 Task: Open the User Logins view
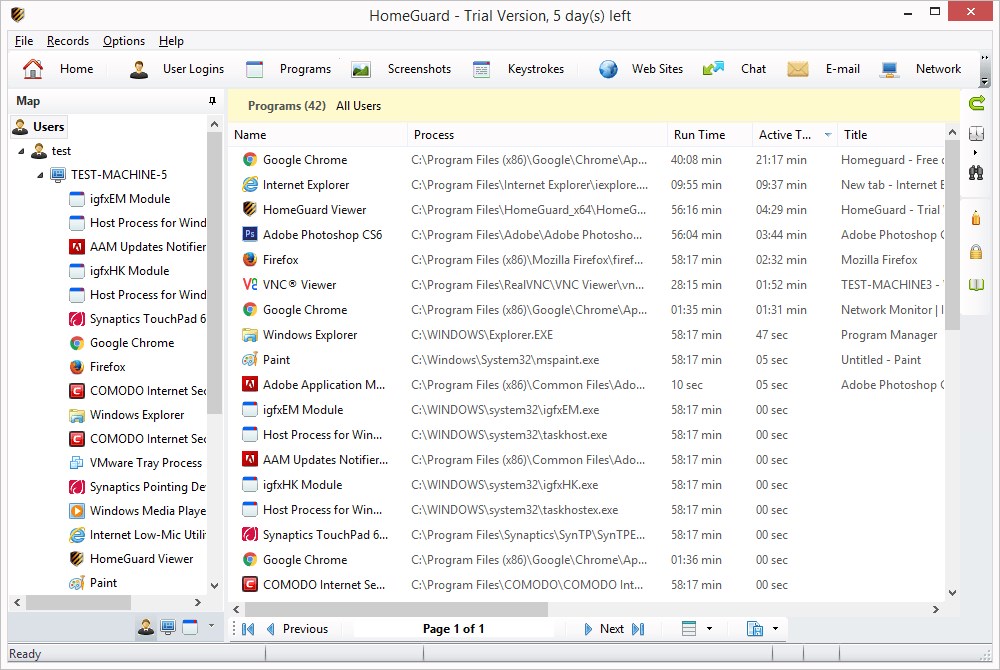tap(177, 69)
